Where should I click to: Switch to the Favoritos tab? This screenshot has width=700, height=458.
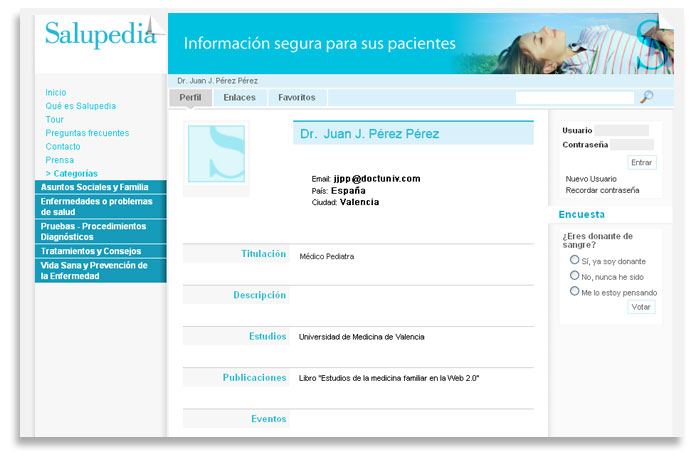point(297,98)
